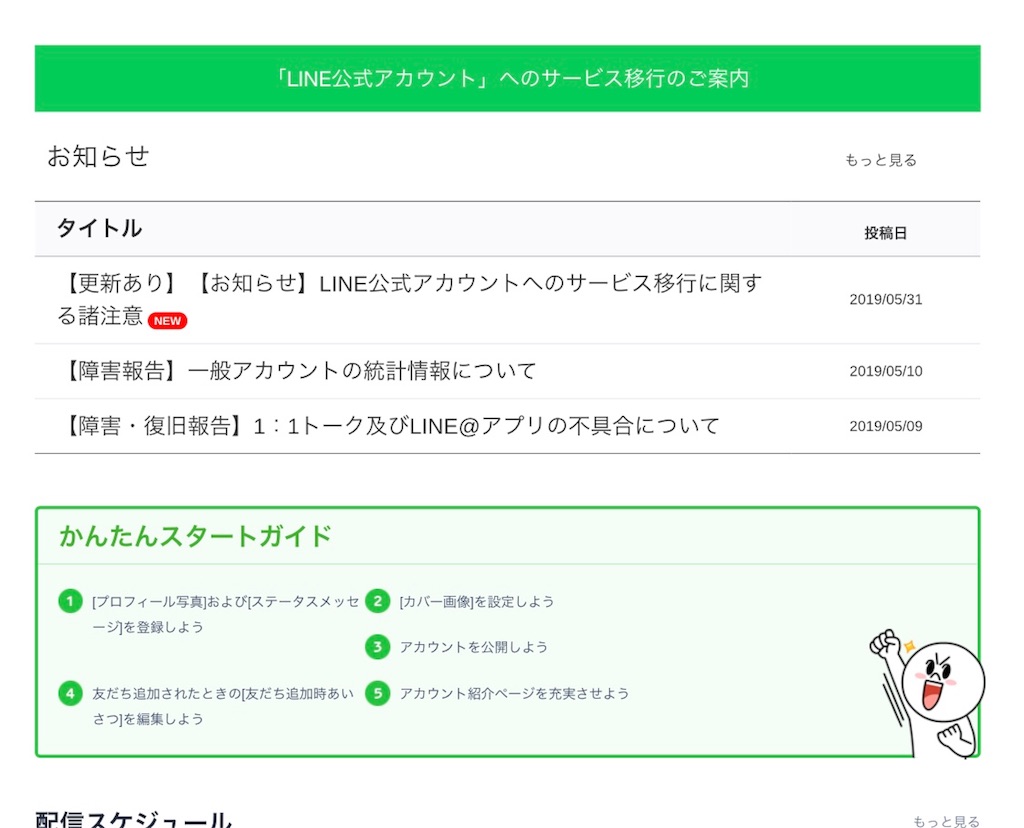Click the かんたんスタートガイド panel heading

[x=195, y=536]
